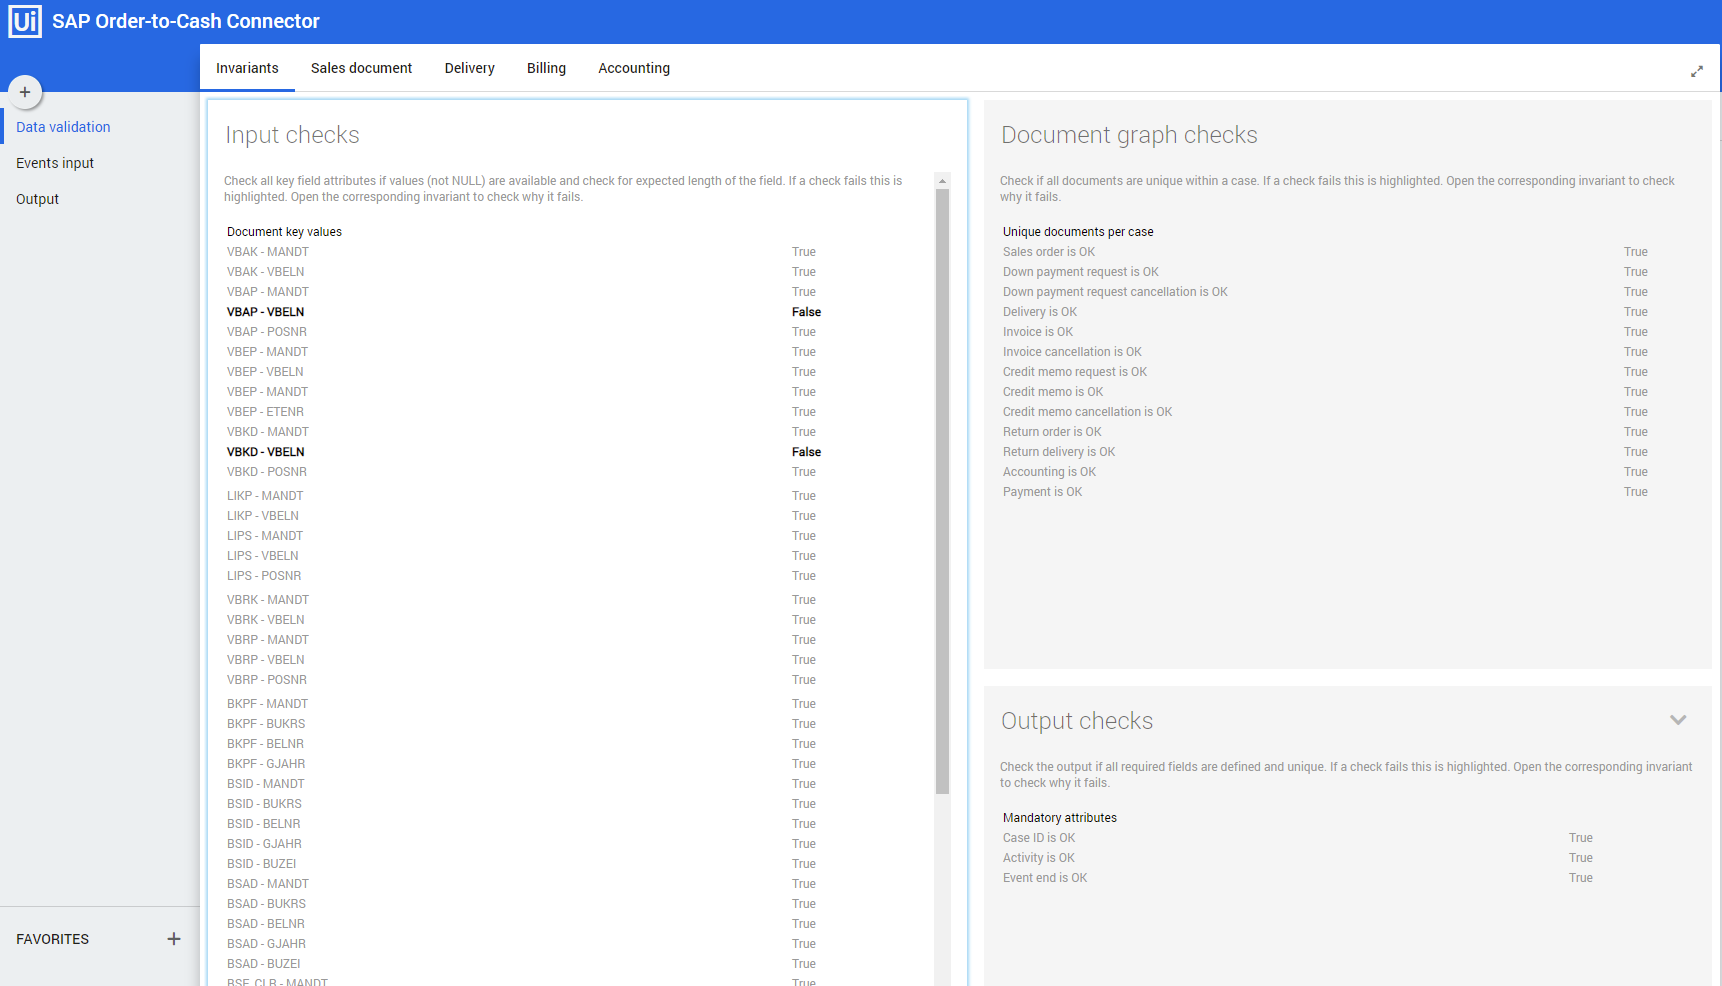
Task: Click the scroll-up arrow in Input checks
Action: click(x=942, y=181)
